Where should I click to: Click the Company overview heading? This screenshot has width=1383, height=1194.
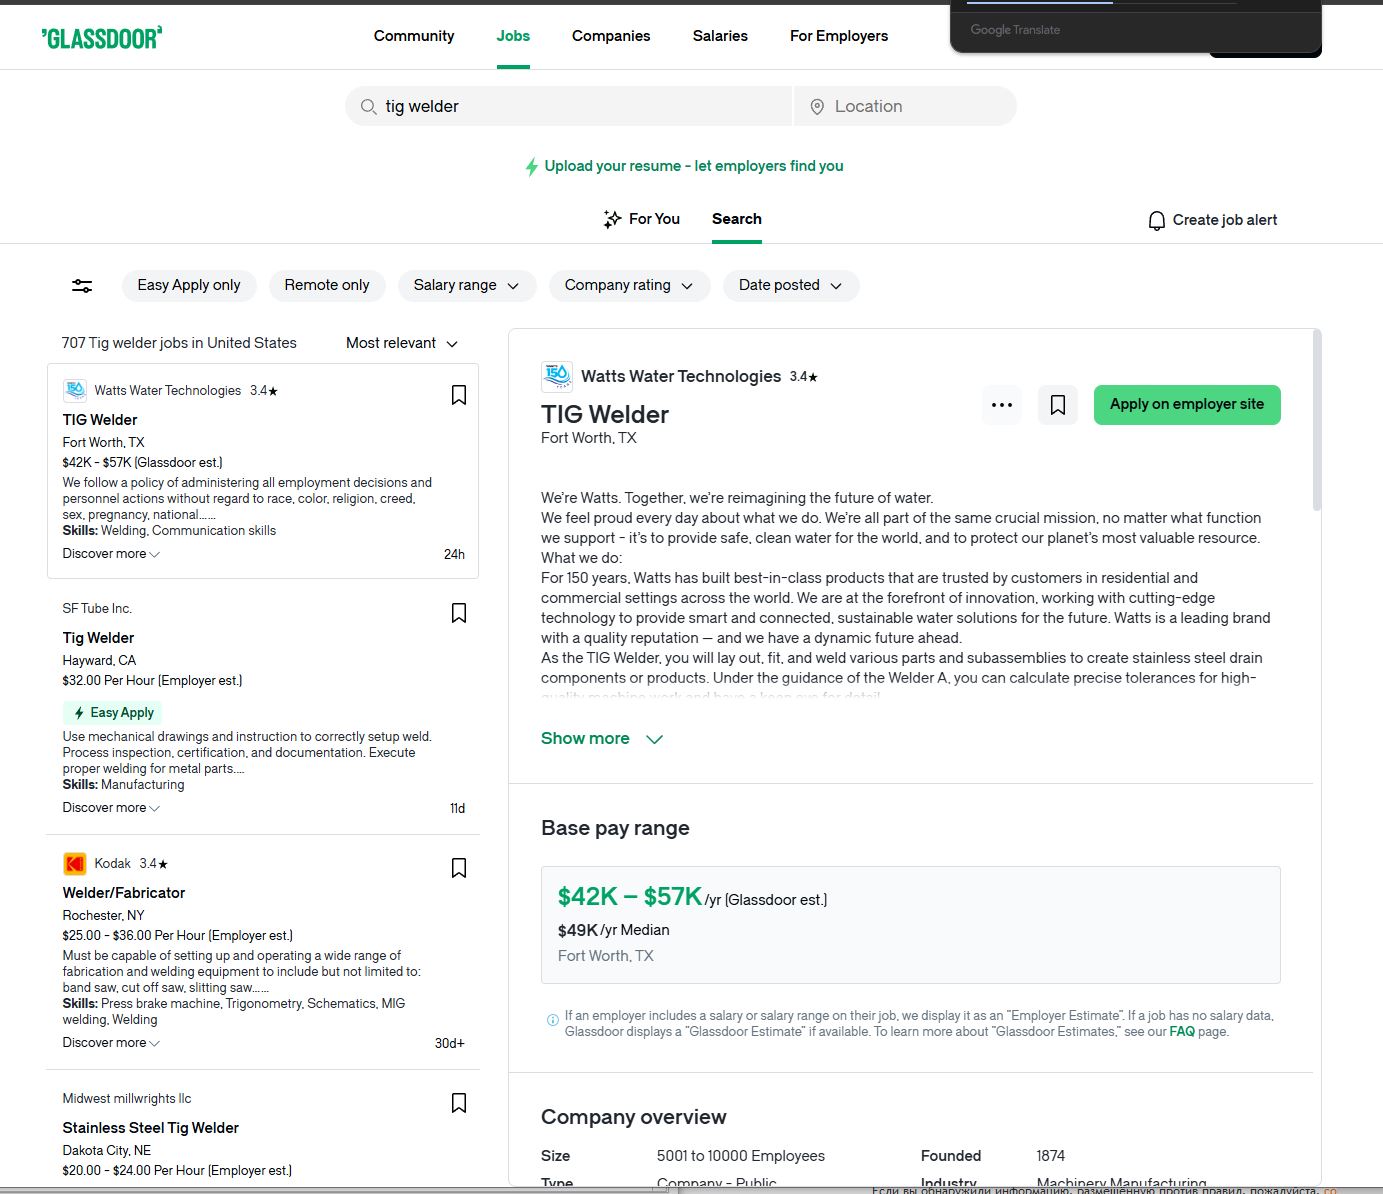tap(634, 1117)
